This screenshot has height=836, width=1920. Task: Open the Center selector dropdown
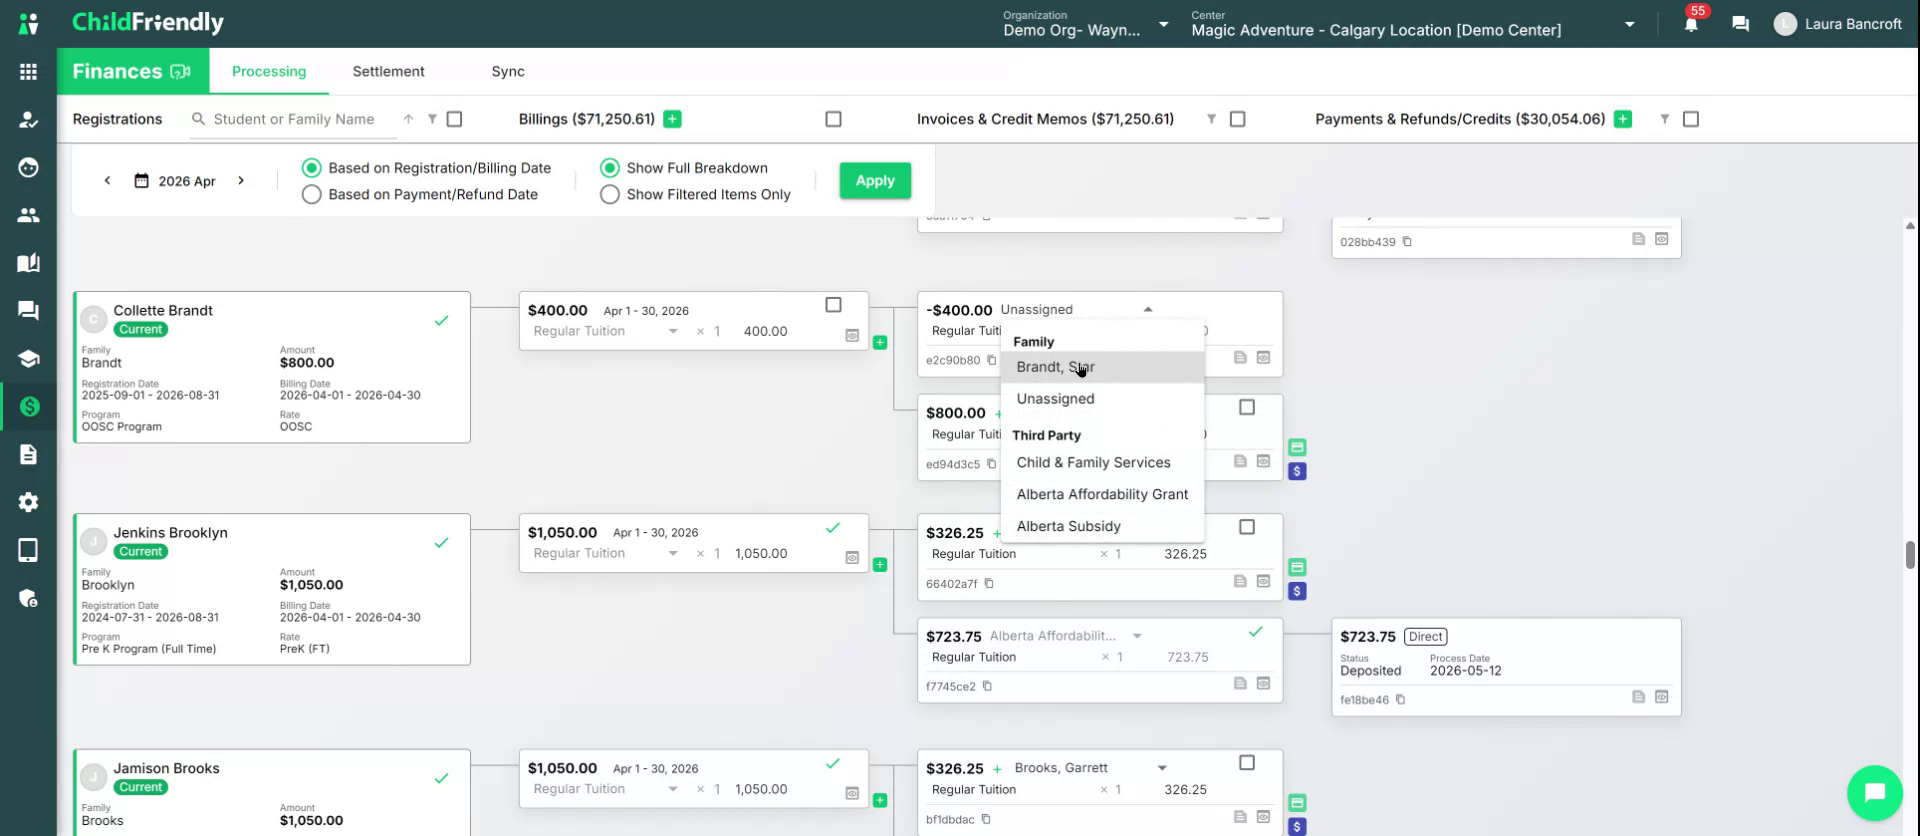[1414, 24]
